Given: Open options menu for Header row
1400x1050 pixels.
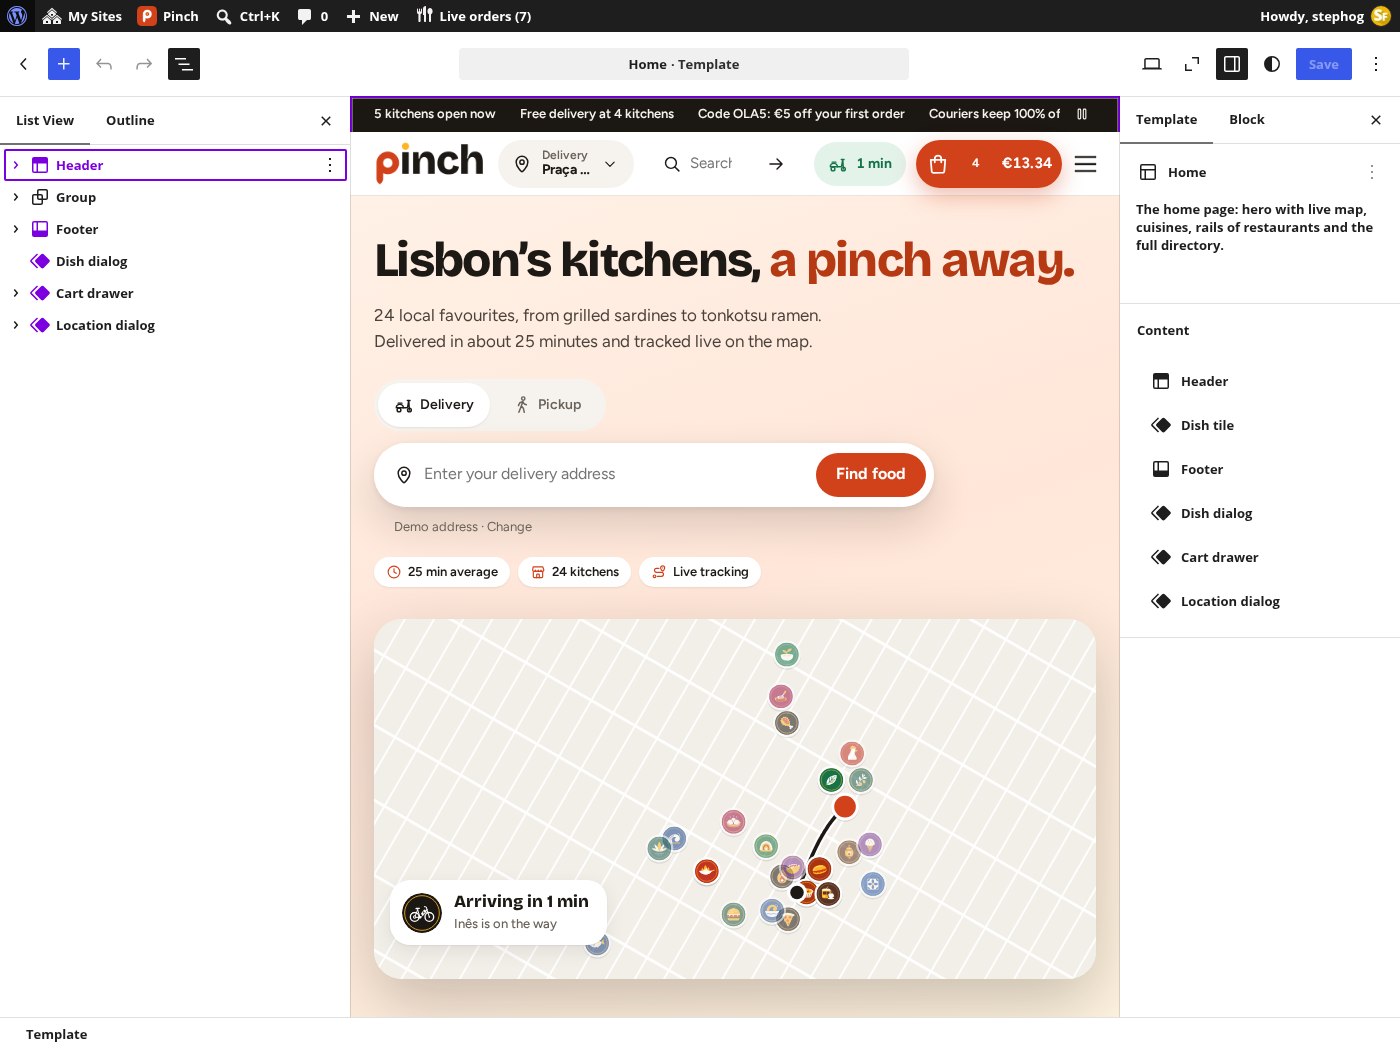Looking at the screenshot, I should 330,165.
